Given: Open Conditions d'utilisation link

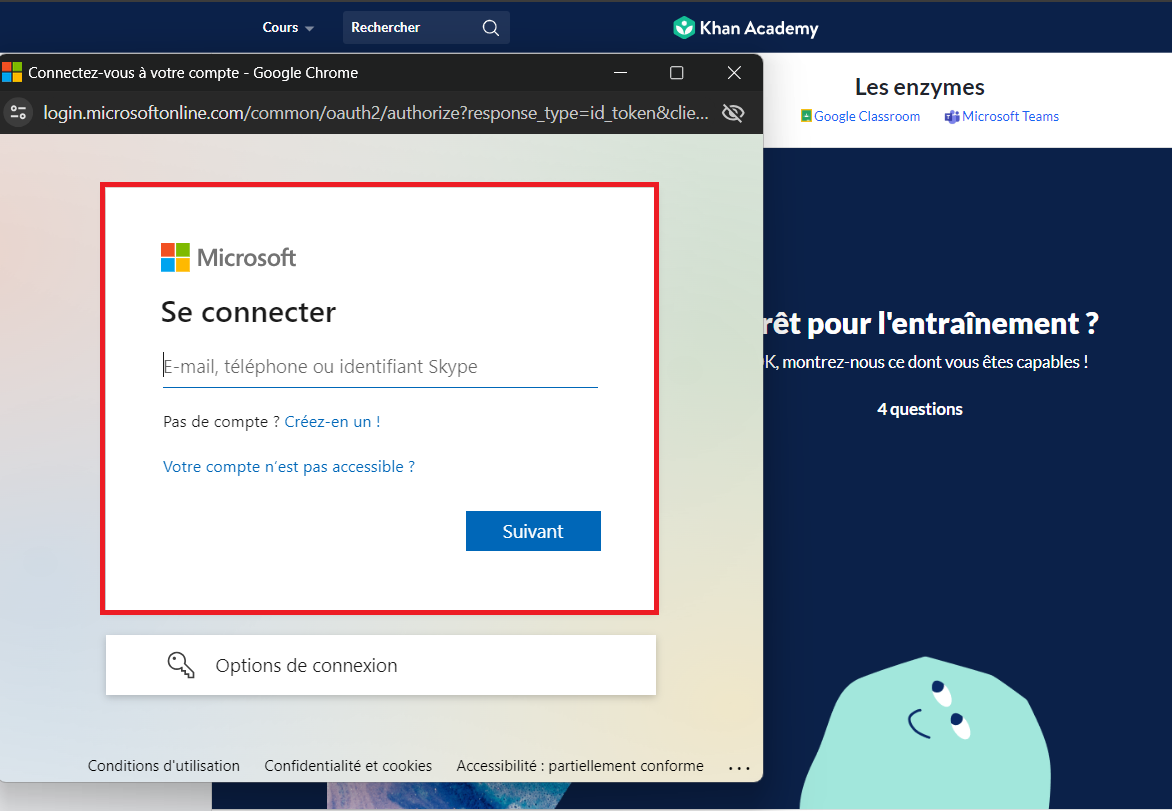Looking at the screenshot, I should pos(164,765).
